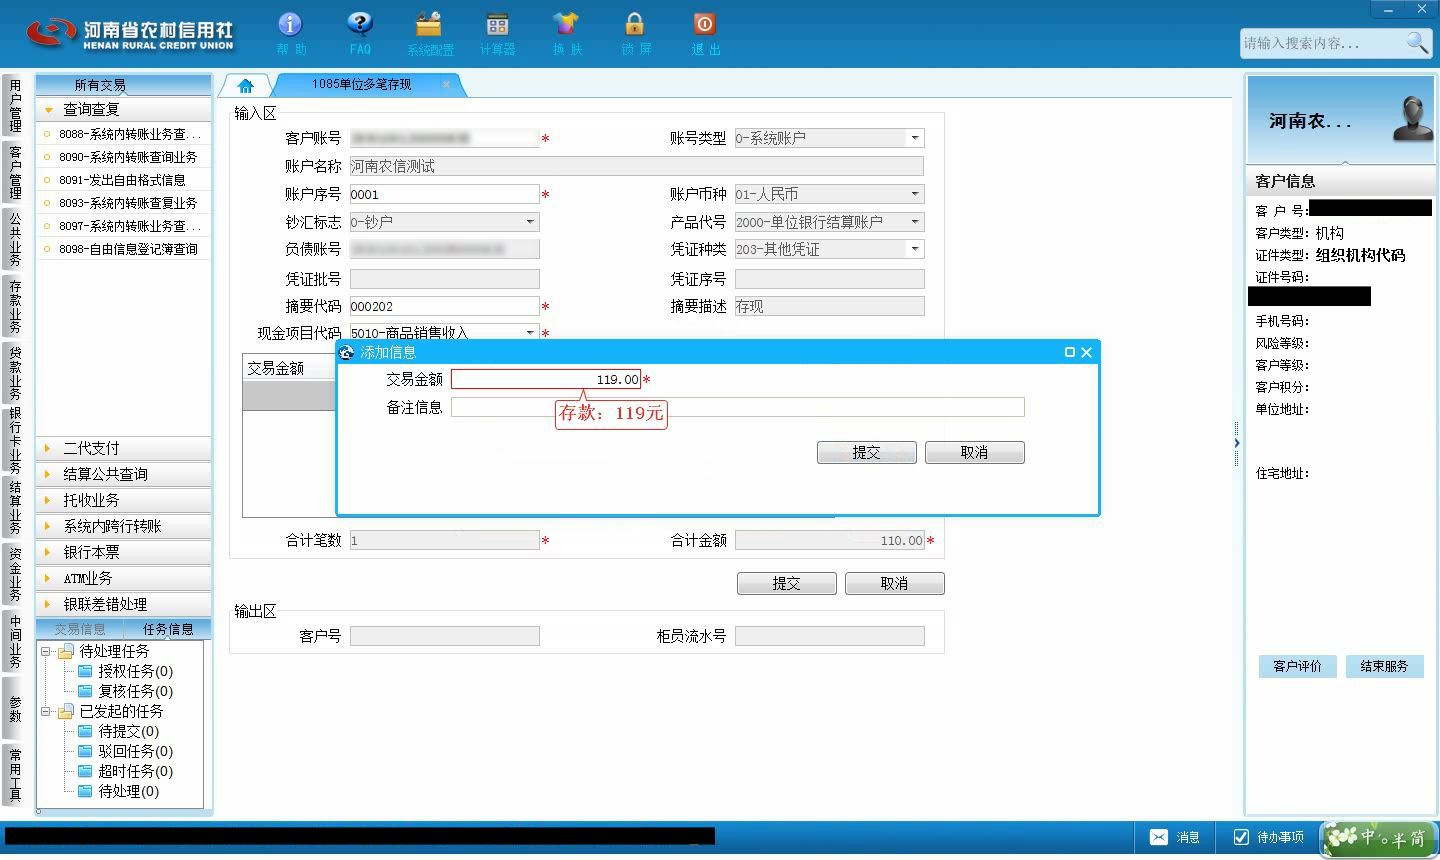Click 提交 below the 合计金额 field
The width and height of the screenshot is (1440, 860).
[786, 584]
